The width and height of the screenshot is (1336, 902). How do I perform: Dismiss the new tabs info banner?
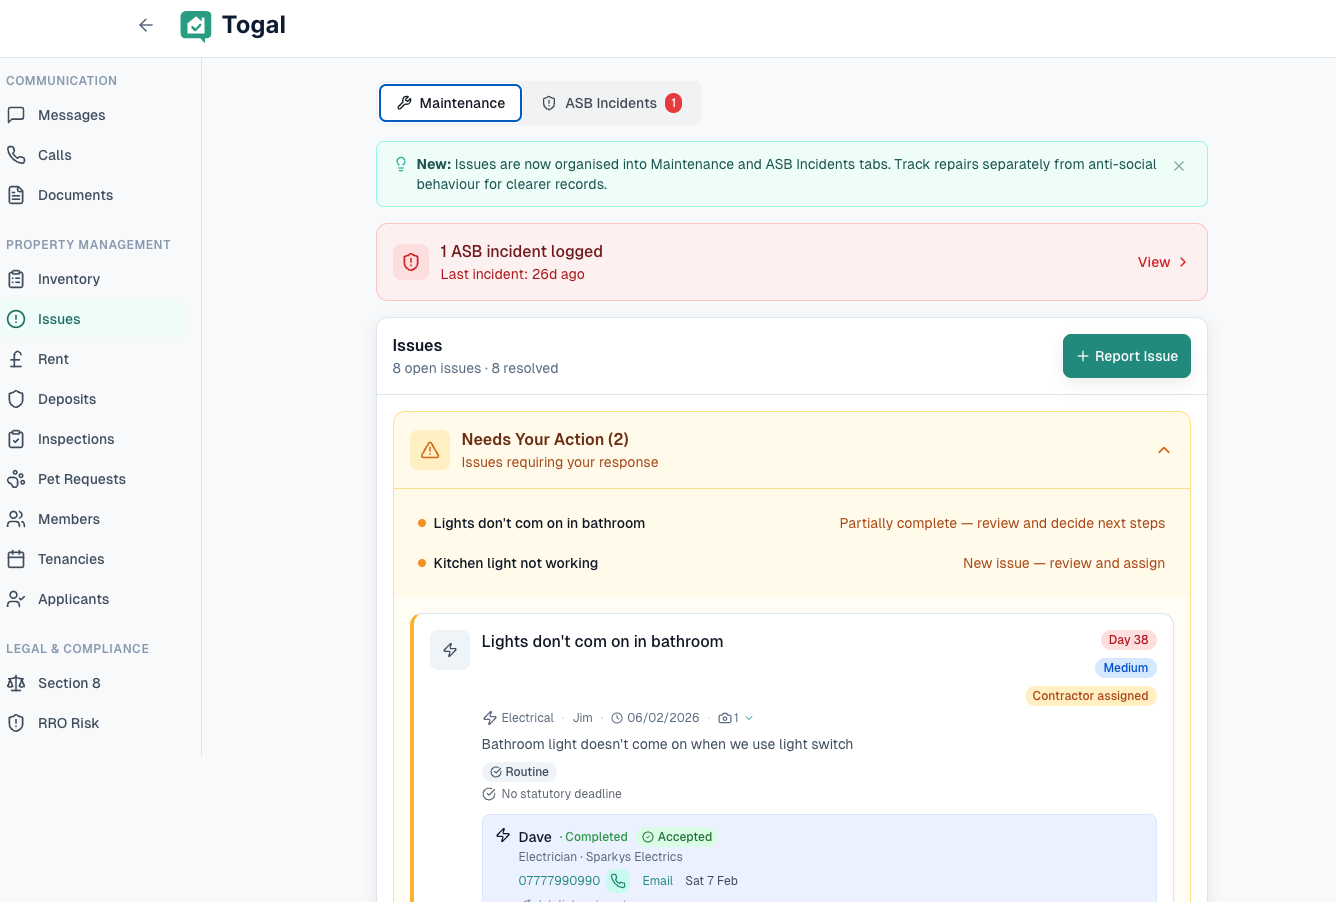1179,166
